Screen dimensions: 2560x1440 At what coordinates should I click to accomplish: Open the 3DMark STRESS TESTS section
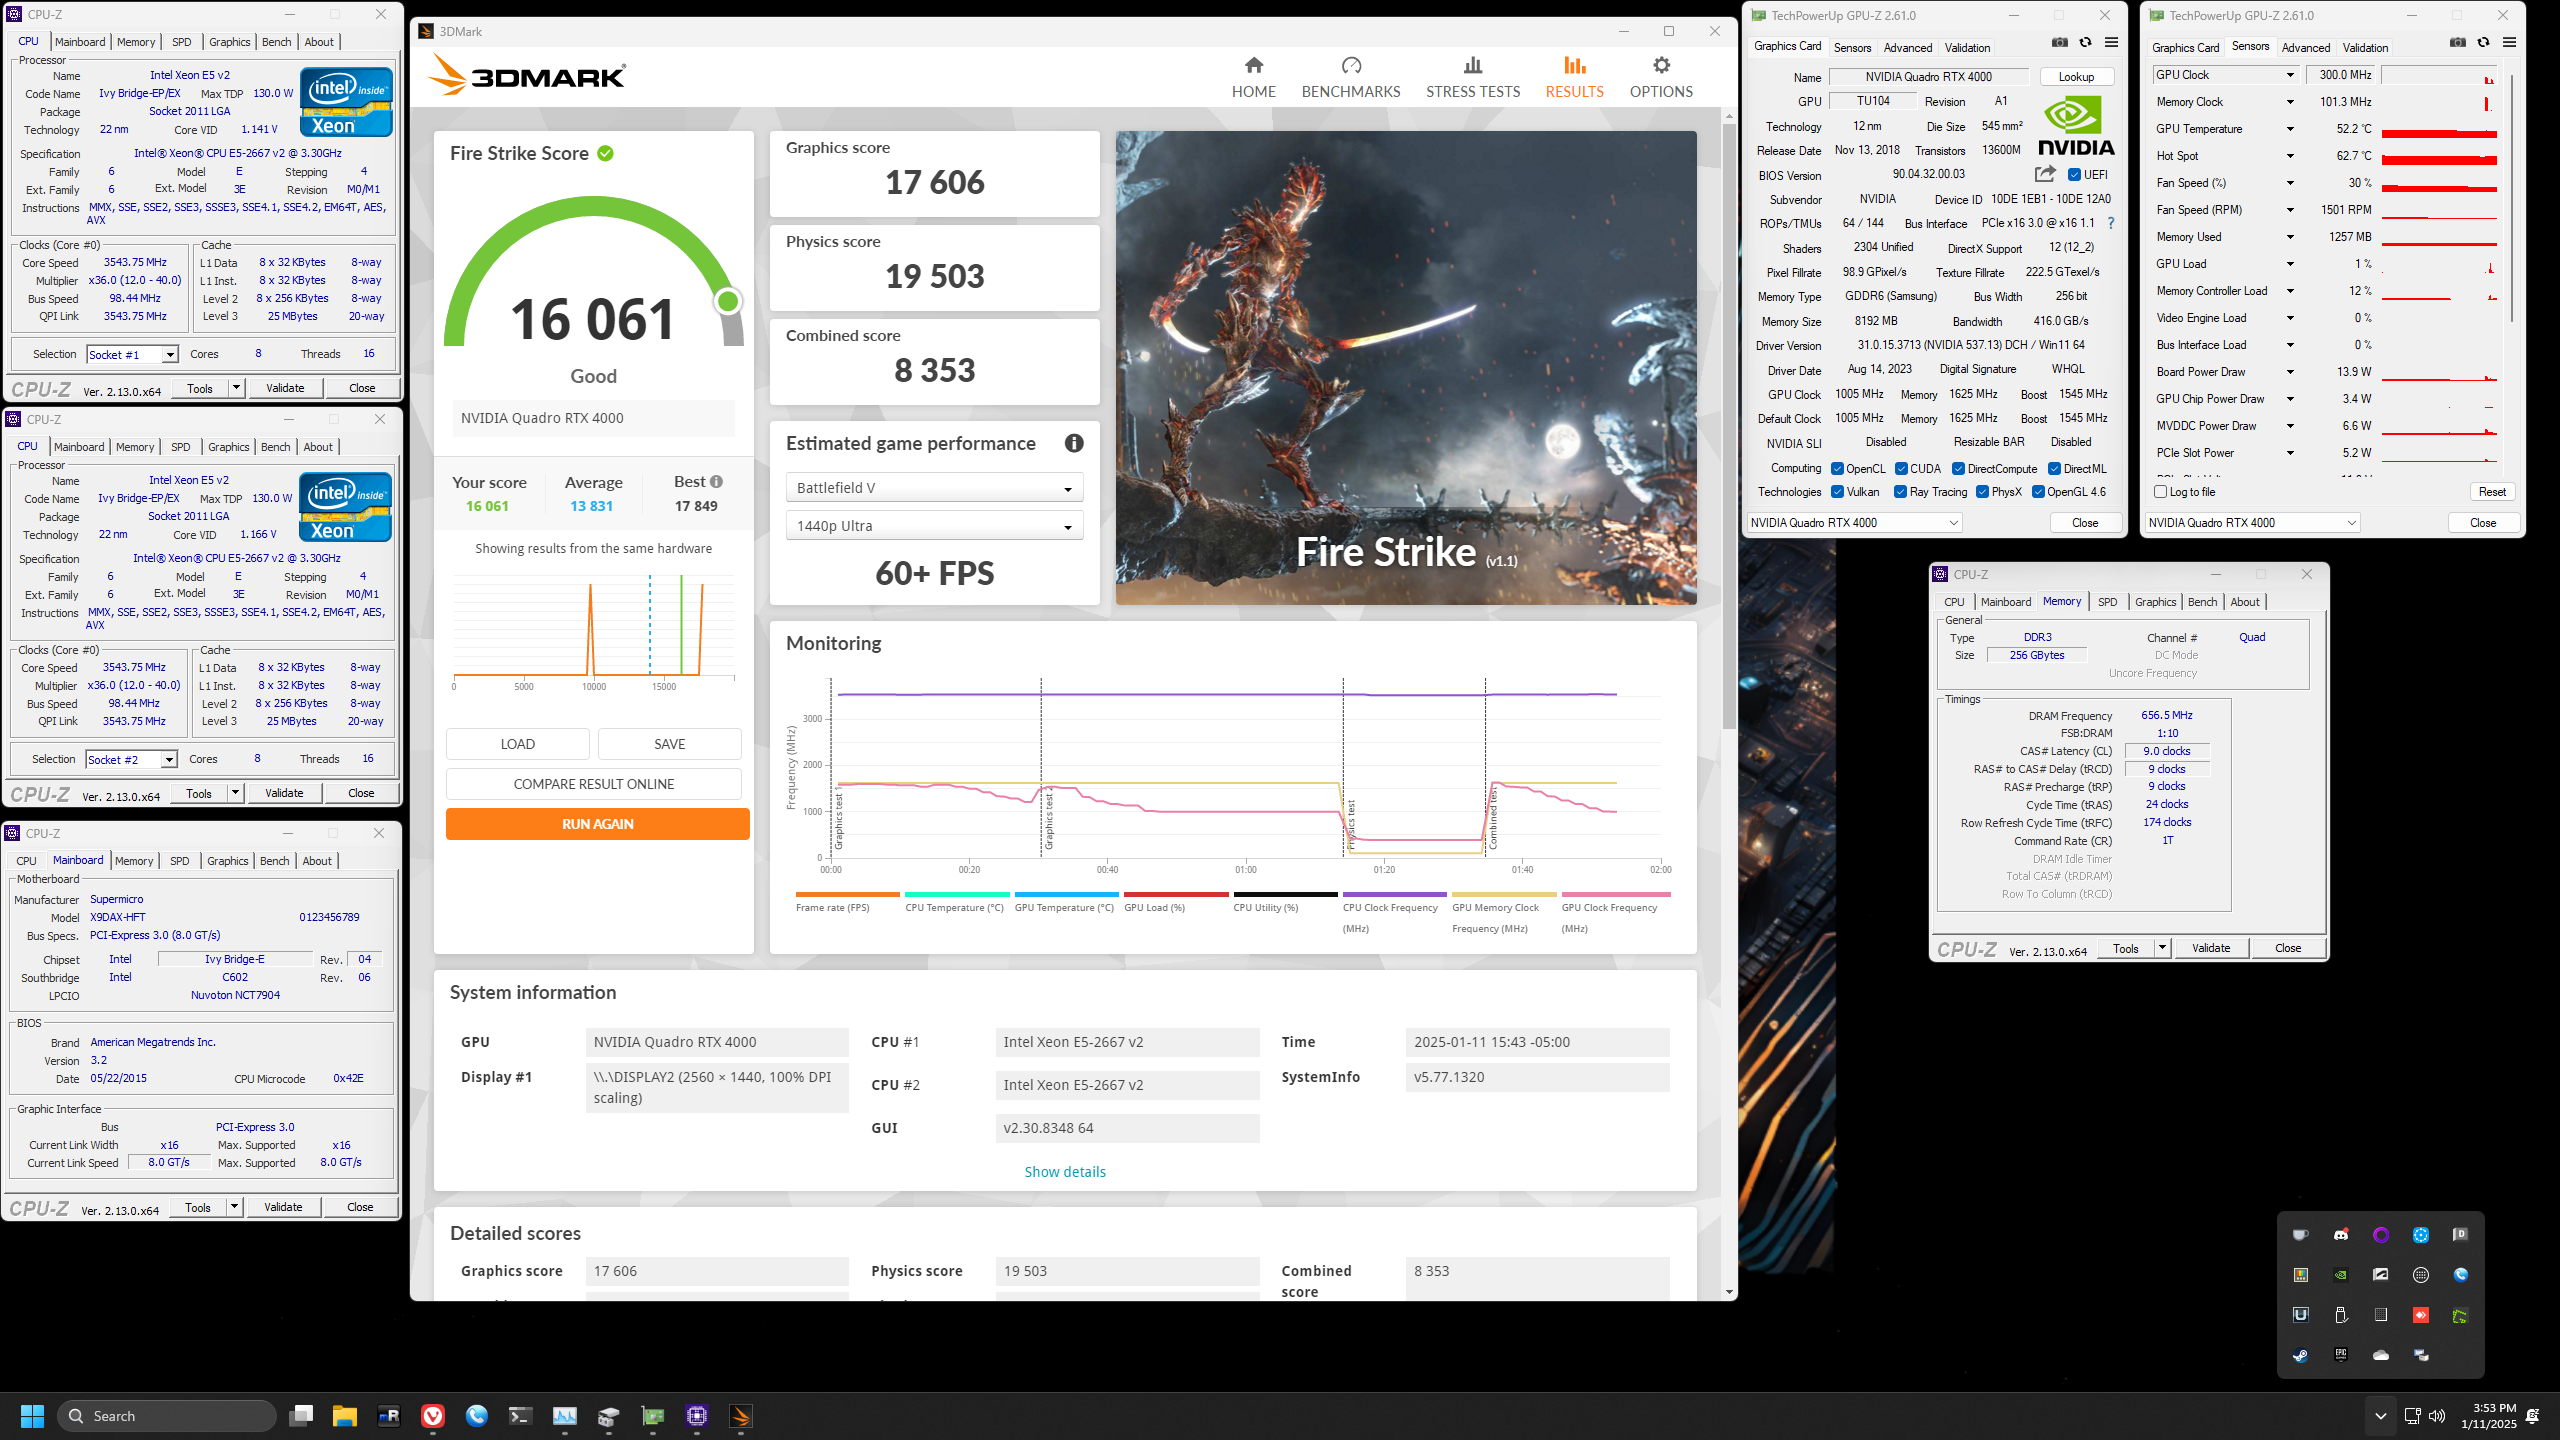(1473, 77)
